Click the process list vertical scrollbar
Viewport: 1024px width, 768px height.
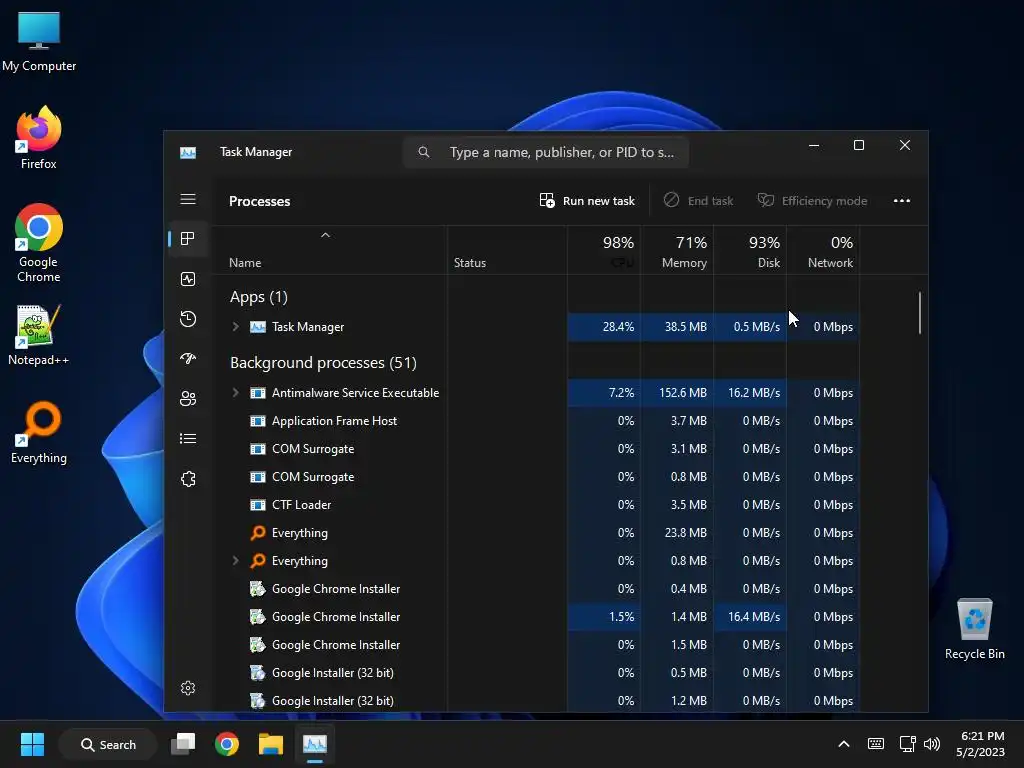pyautogui.click(x=920, y=313)
